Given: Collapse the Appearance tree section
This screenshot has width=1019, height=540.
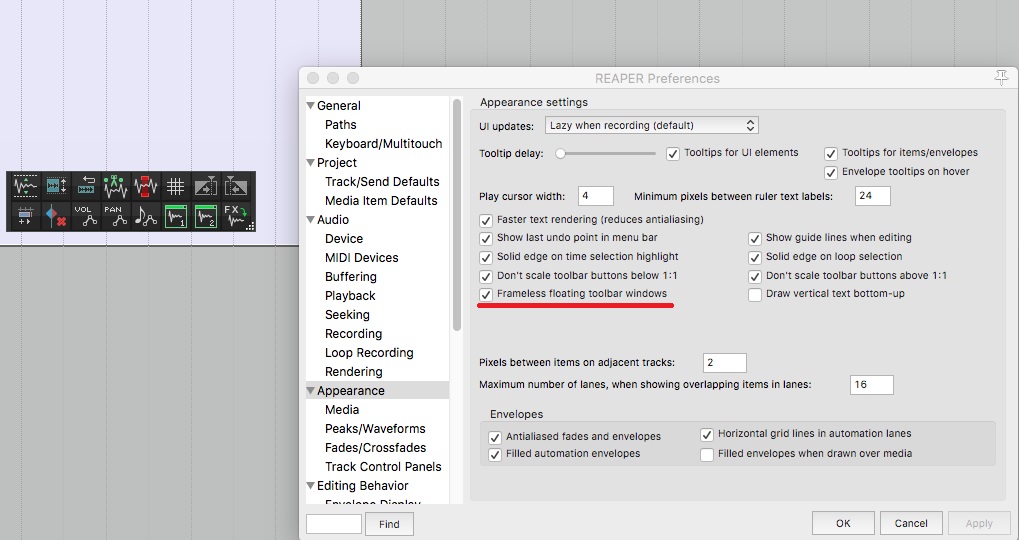Looking at the screenshot, I should pos(311,391).
